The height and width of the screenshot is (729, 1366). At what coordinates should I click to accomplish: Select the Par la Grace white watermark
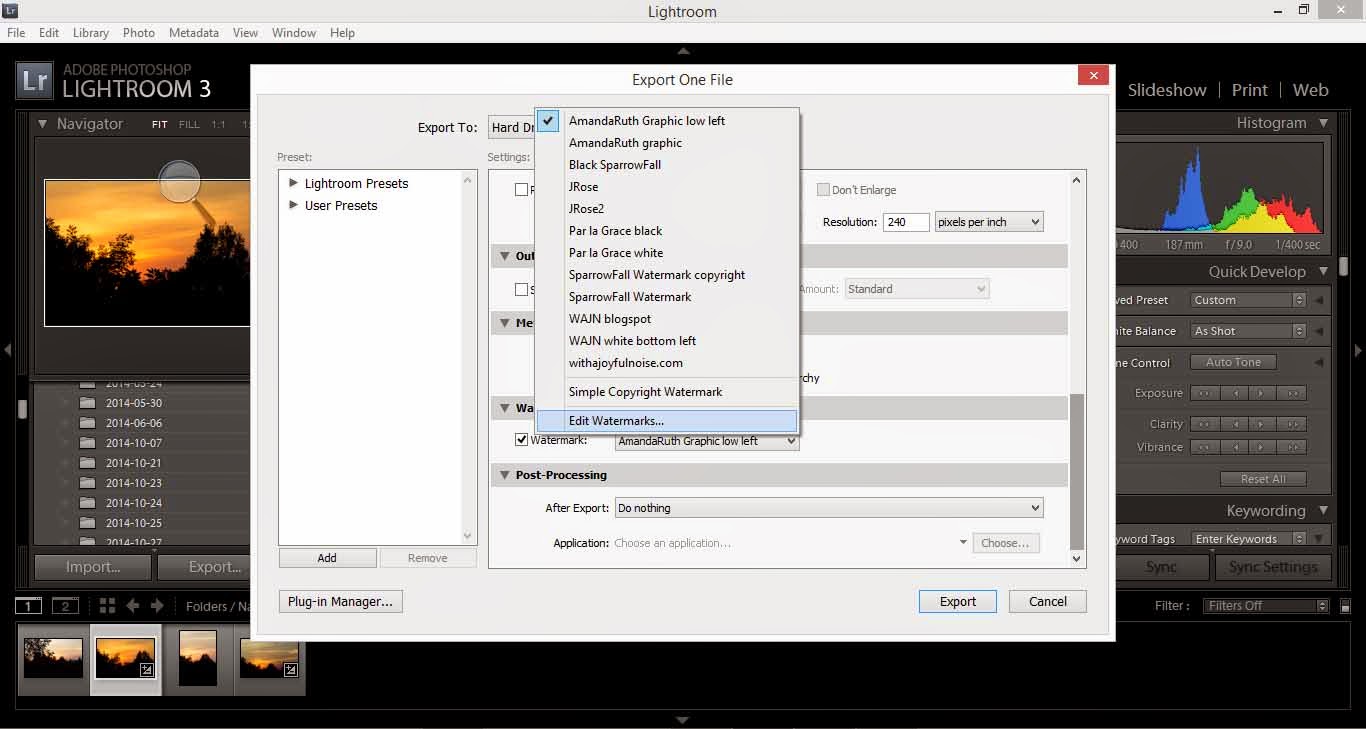click(616, 253)
